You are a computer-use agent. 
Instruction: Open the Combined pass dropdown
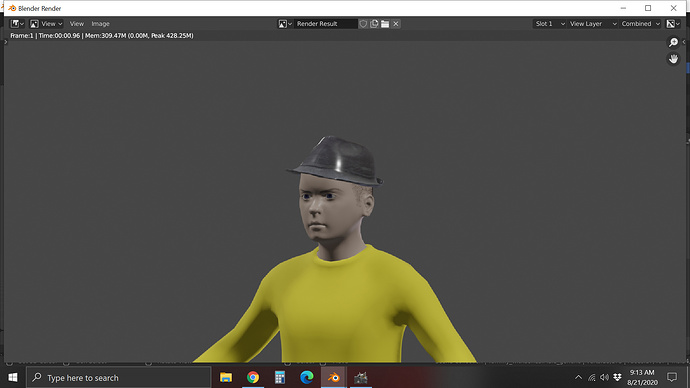tap(640, 24)
